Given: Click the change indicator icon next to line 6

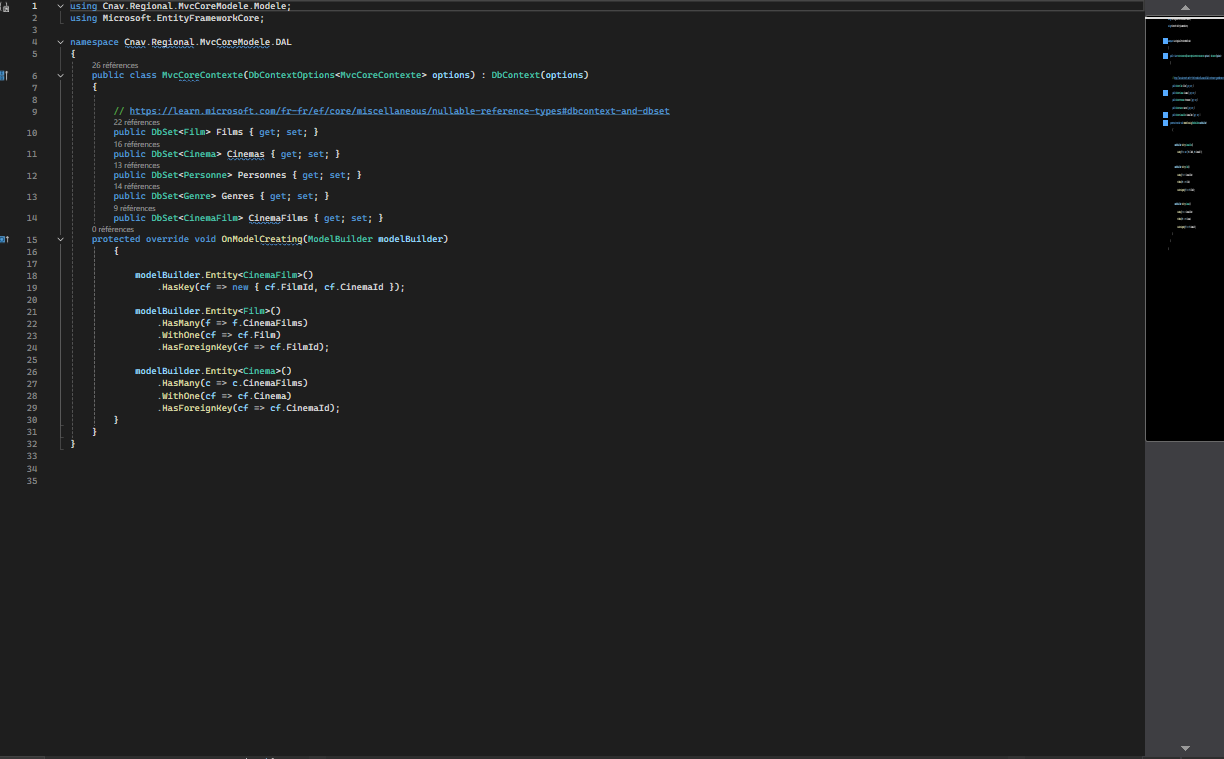Looking at the screenshot, I should coord(3,74).
